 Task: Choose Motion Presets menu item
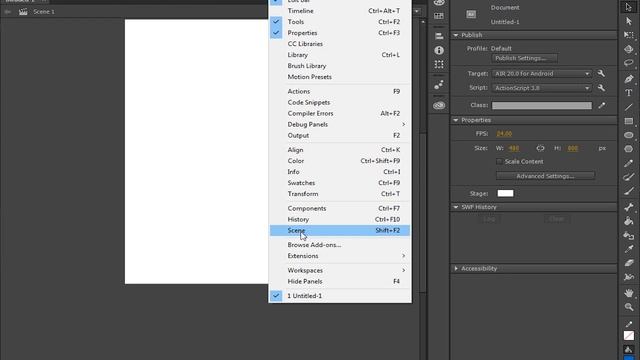coord(340,77)
